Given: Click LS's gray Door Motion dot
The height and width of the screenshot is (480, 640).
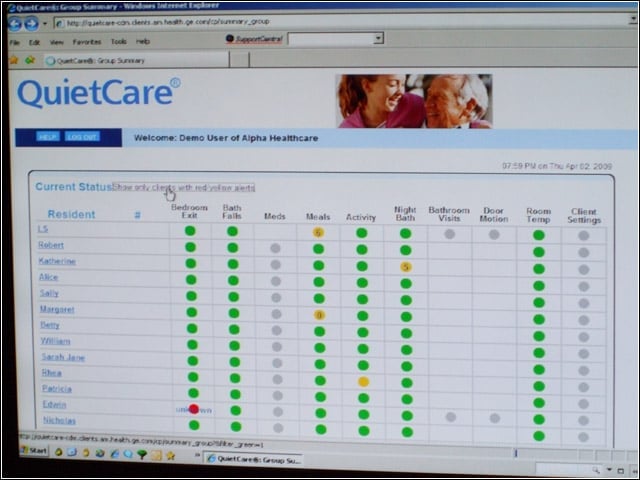Looking at the screenshot, I should (494, 234).
